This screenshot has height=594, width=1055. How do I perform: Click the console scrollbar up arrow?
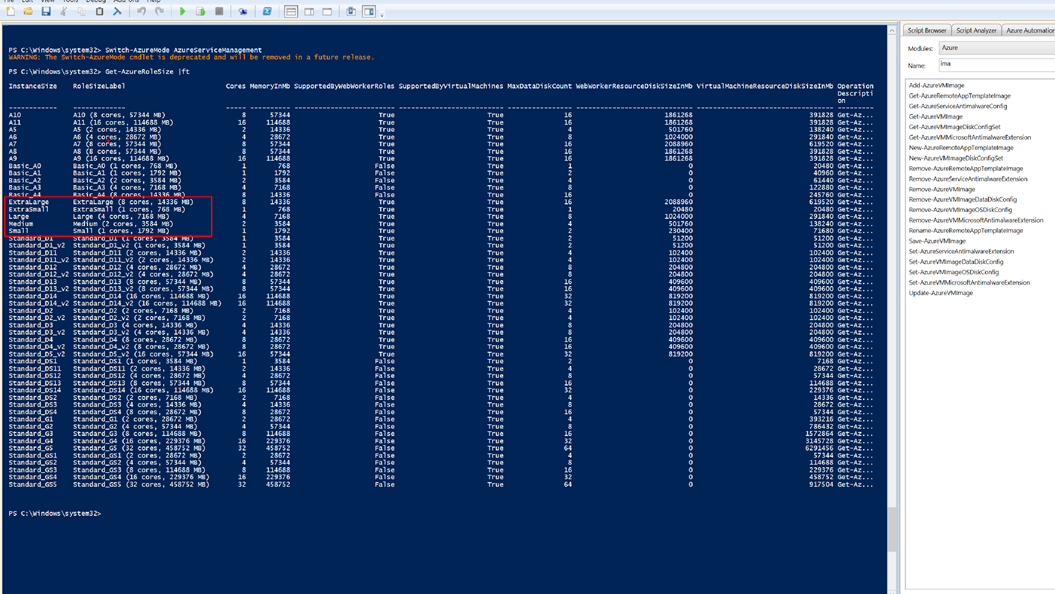[892, 31]
